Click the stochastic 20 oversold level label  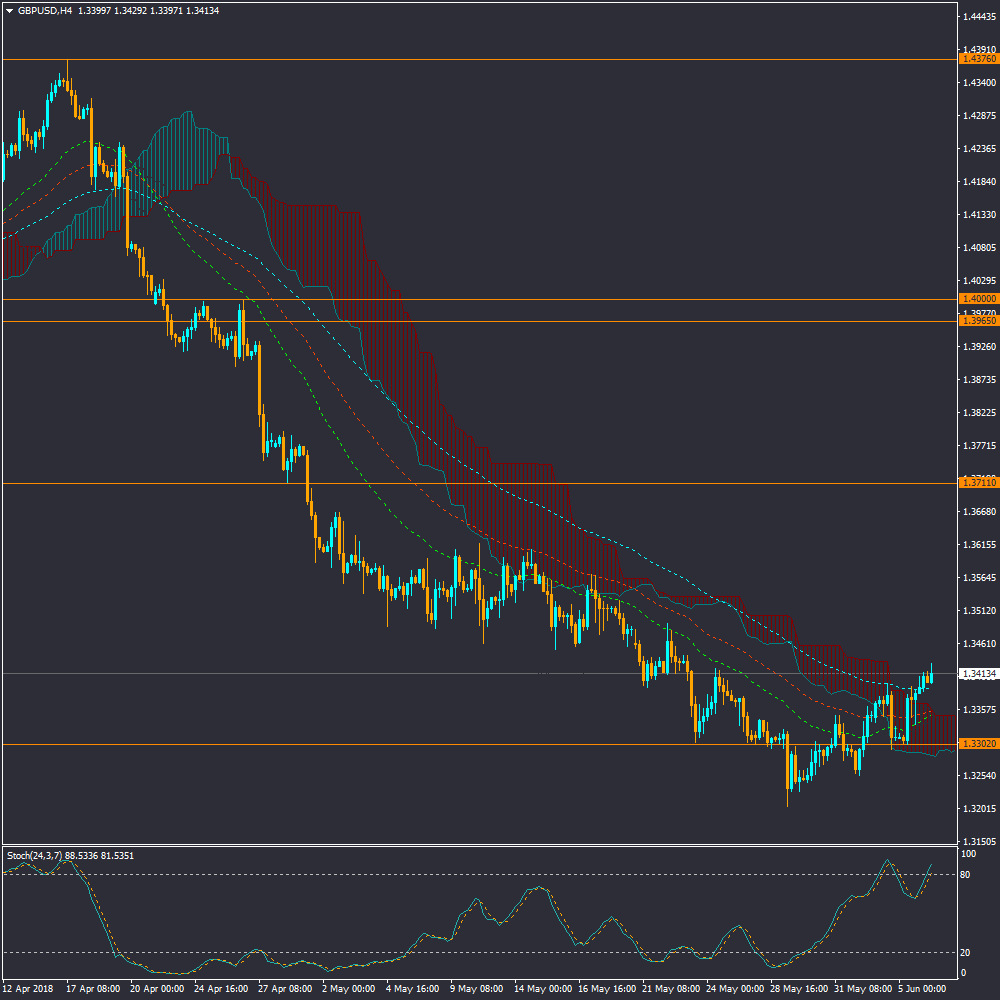pos(966,952)
